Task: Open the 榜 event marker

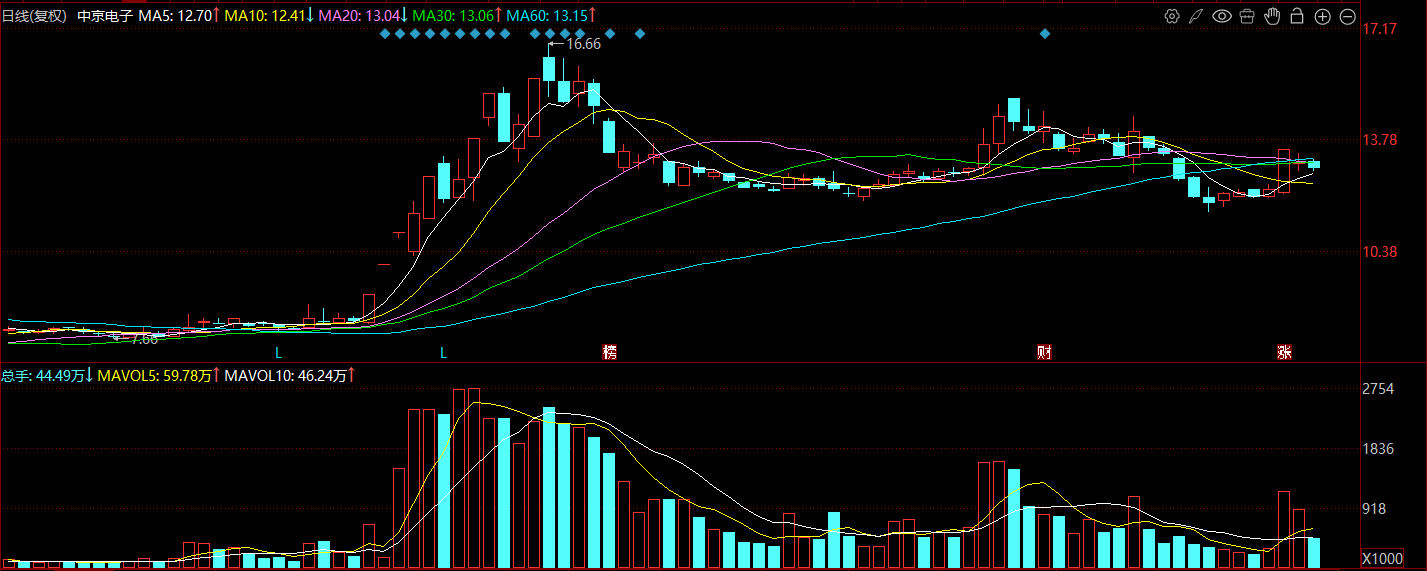Action: click(610, 352)
